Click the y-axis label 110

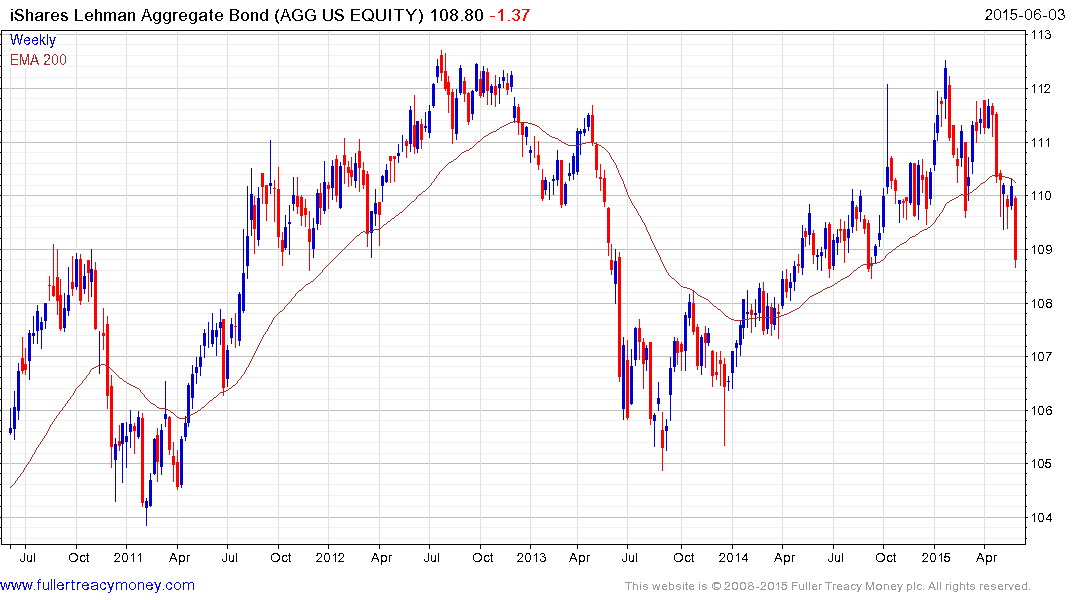coord(1041,195)
